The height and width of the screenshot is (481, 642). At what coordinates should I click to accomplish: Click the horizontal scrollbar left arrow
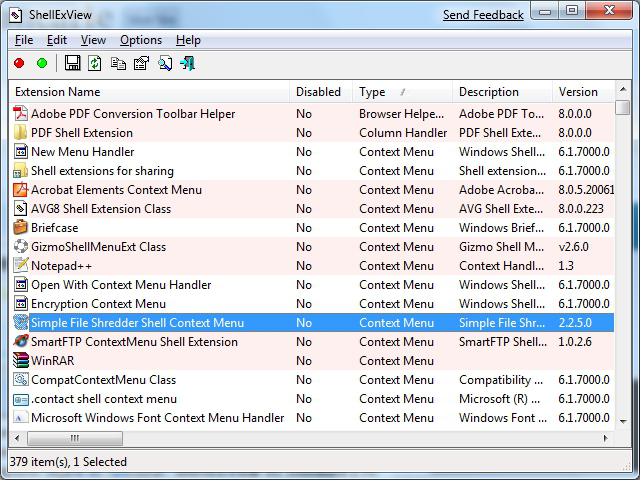[x=17, y=438]
